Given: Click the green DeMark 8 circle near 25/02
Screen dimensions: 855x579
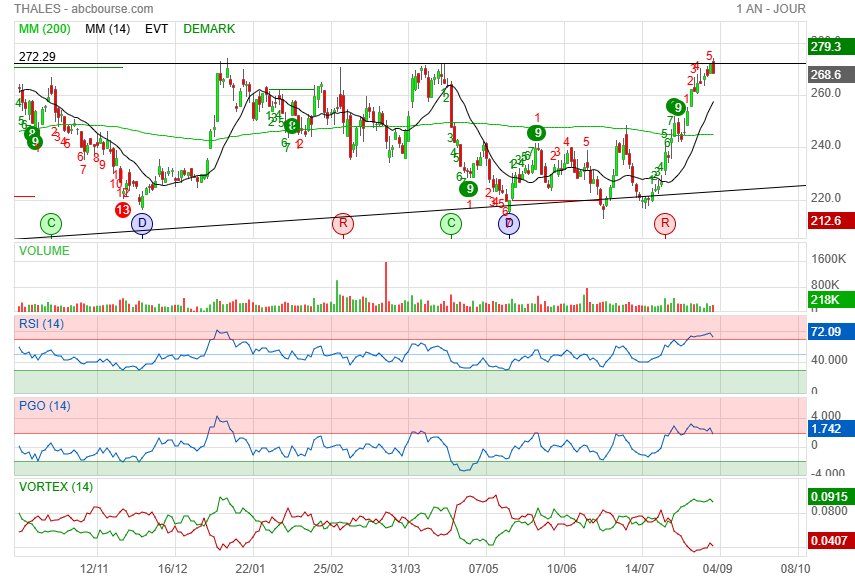Looking at the screenshot, I should pyautogui.click(x=292, y=126).
